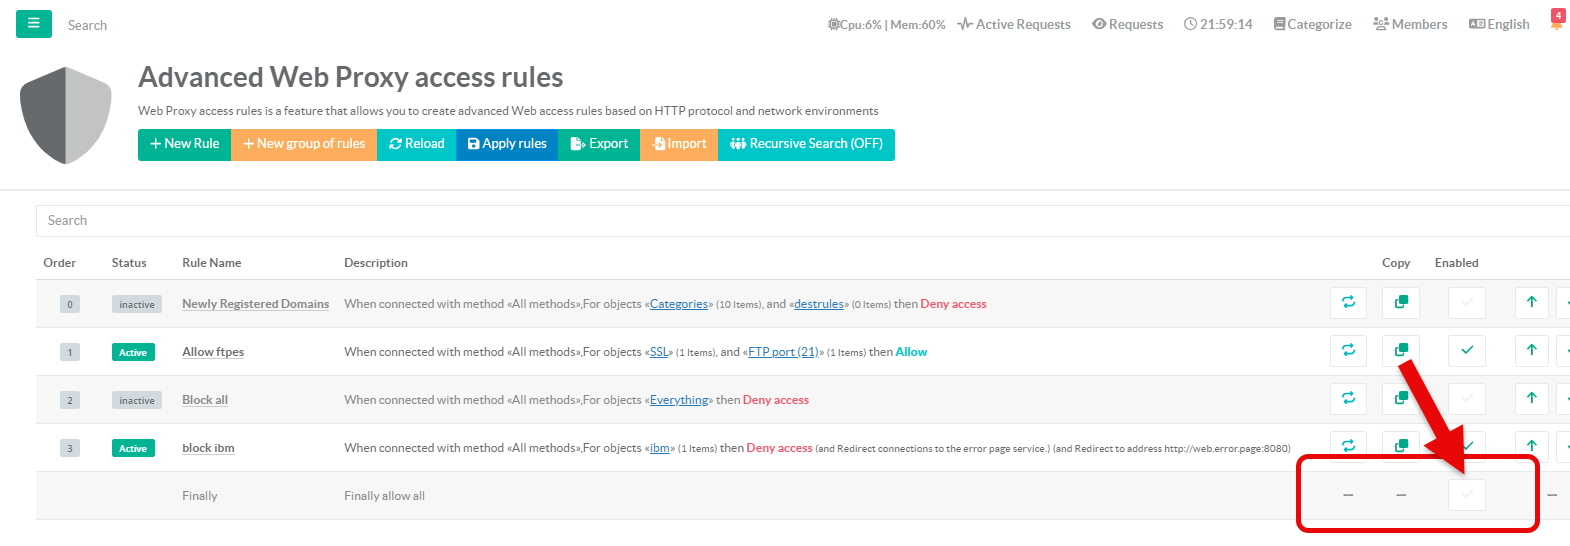This screenshot has width=1570, height=546.
Task: Move Allow ftpes rule up
Action: click(x=1531, y=350)
